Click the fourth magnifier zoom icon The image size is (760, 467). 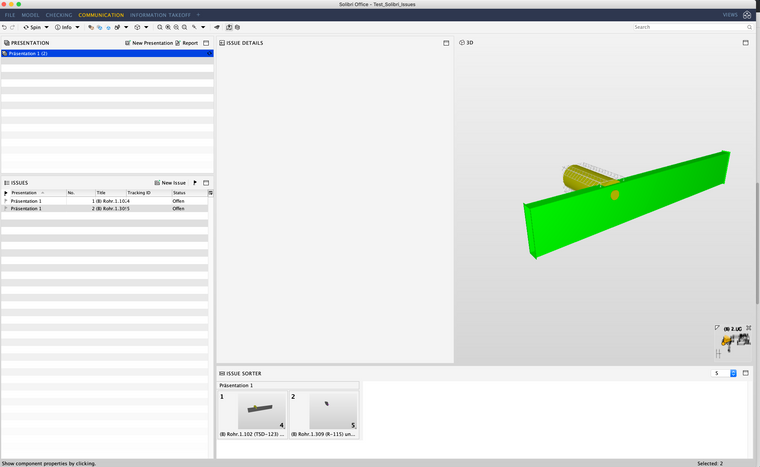click(184, 27)
